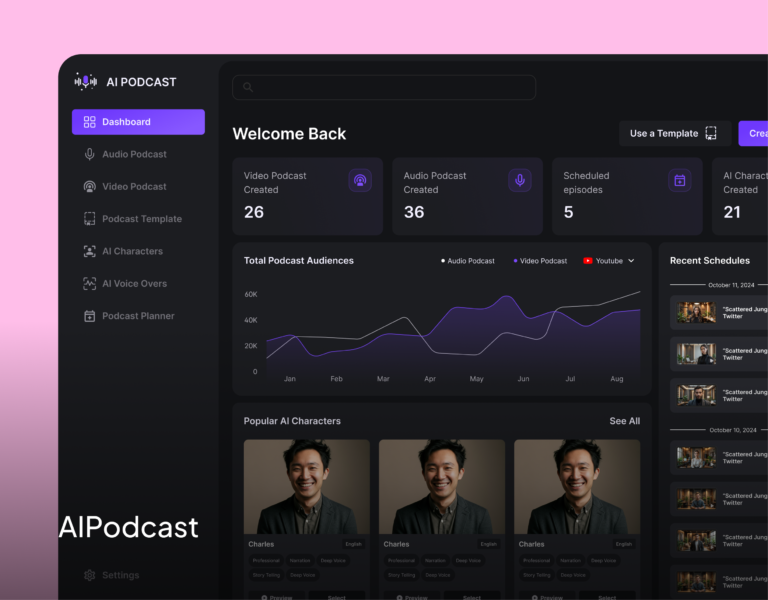This screenshot has width=768, height=600.
Task: Click the "October 10, 2024" date divider
Action: [733, 430]
